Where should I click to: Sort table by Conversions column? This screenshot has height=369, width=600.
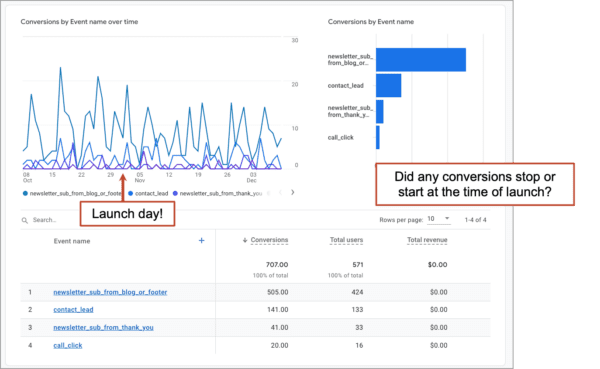pos(269,240)
